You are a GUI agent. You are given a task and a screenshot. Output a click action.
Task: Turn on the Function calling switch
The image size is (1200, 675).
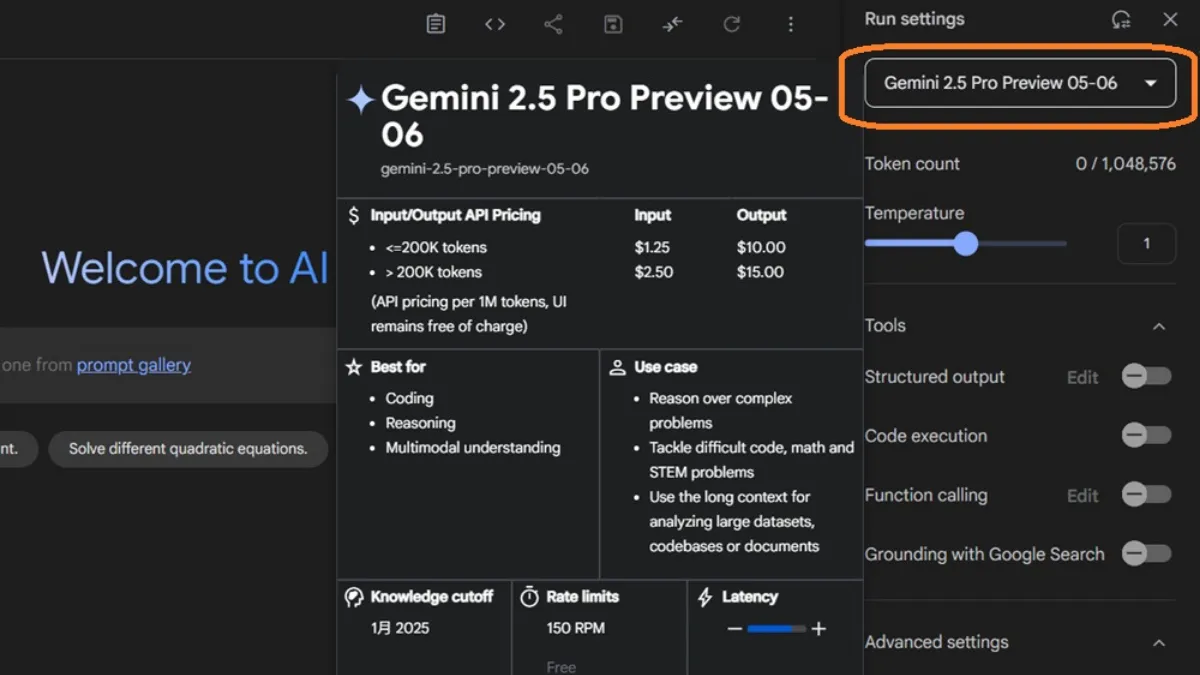(1146, 494)
